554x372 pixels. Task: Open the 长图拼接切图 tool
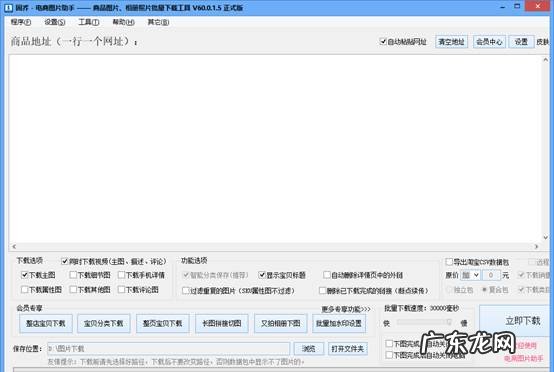tap(222, 323)
